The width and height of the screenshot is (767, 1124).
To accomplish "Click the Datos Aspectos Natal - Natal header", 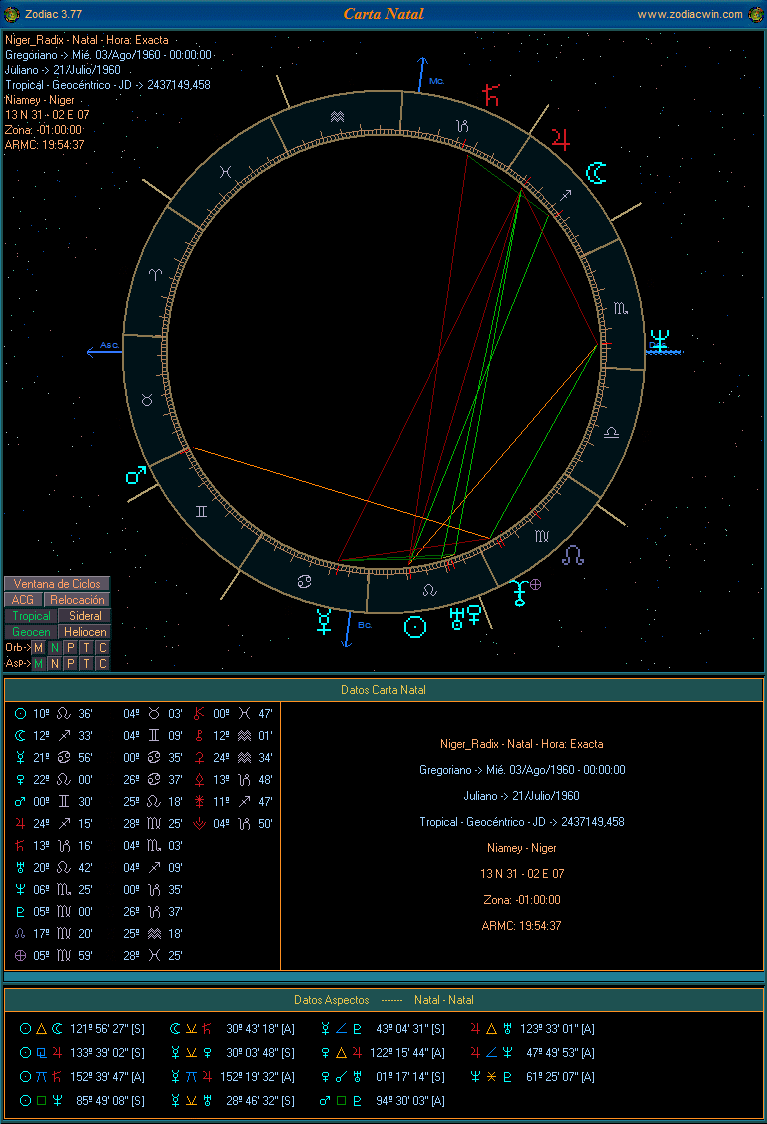I will coord(384,999).
